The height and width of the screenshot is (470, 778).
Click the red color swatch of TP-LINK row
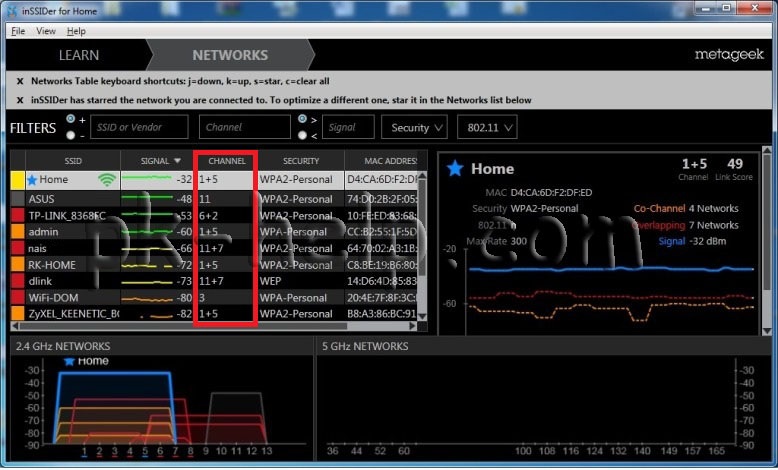pyautogui.click(x=18, y=215)
